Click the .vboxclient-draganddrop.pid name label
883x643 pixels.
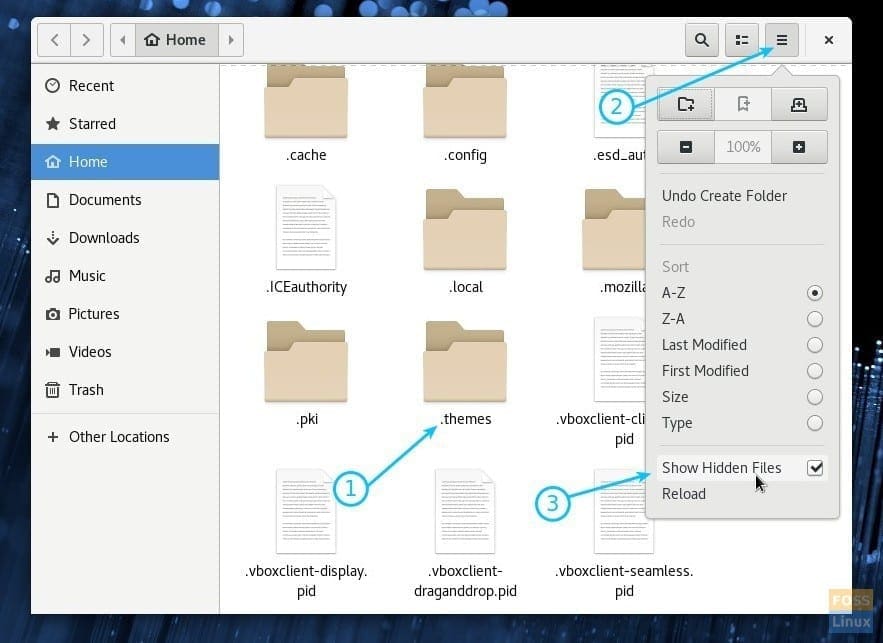tap(465, 581)
